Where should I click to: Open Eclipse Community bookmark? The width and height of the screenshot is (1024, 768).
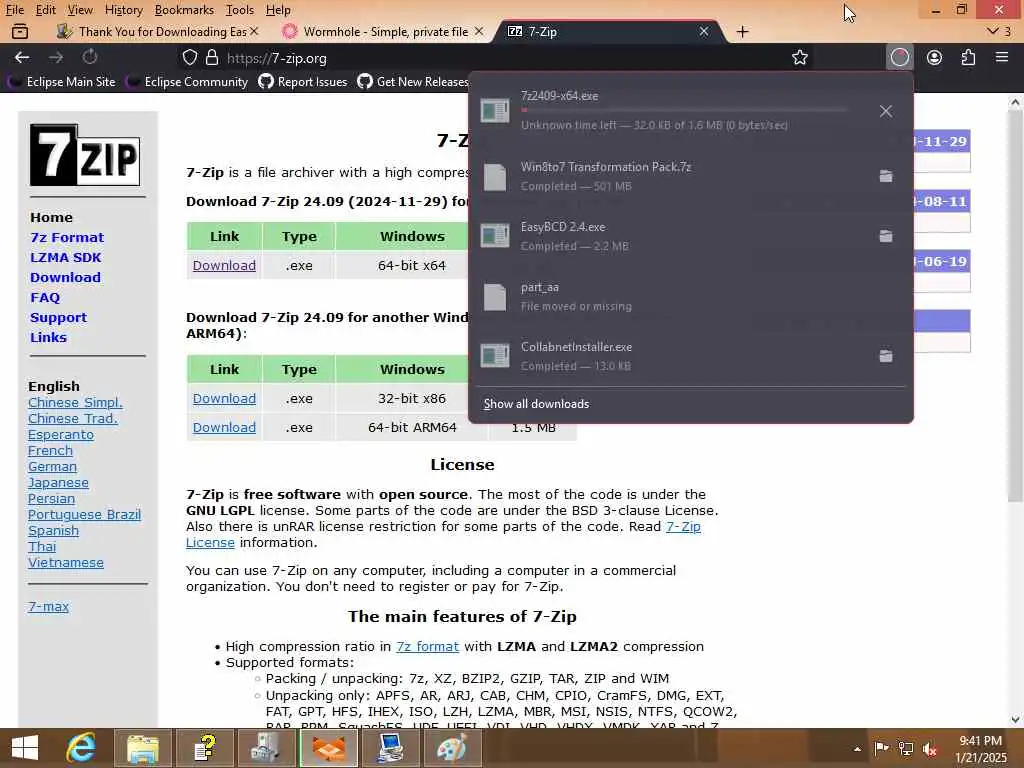click(188, 82)
